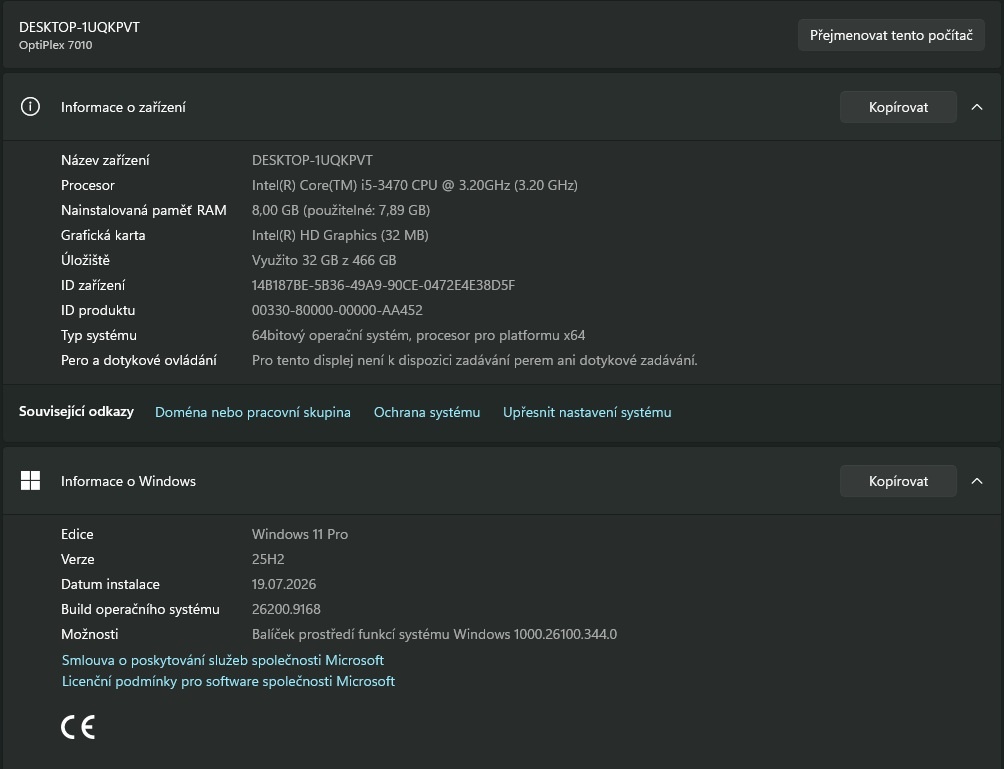
Task: Click the ID zařízení label
Action: (x=93, y=285)
